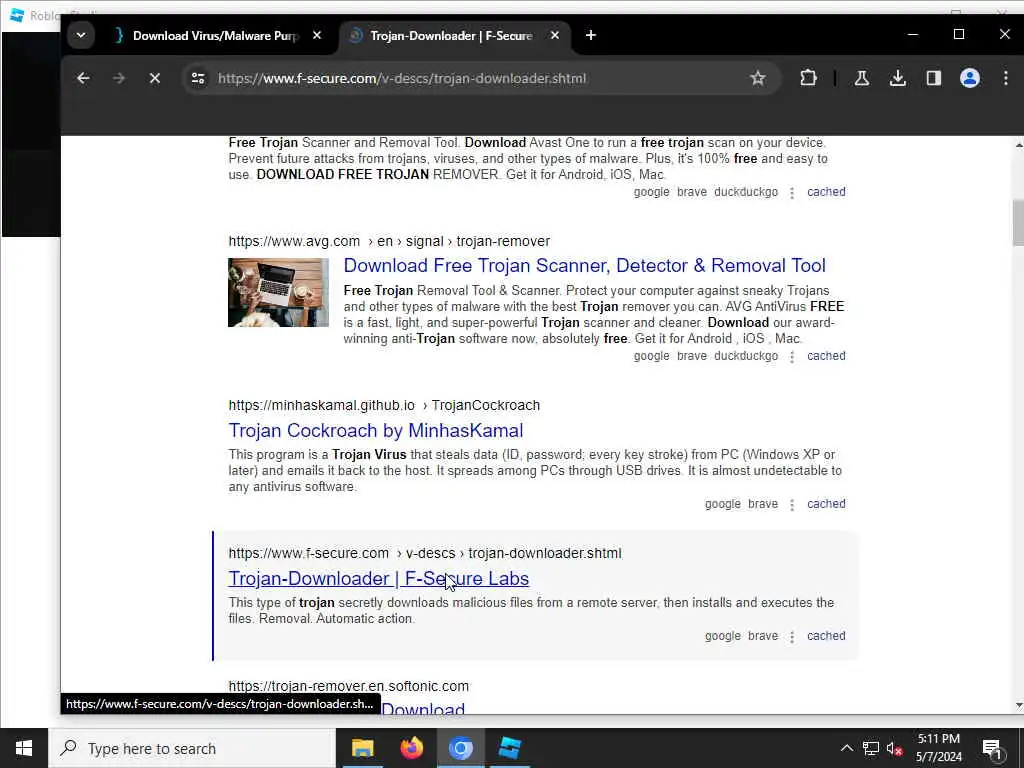Open cached version of F-Secure result
The height and width of the screenshot is (768, 1024).
826,635
